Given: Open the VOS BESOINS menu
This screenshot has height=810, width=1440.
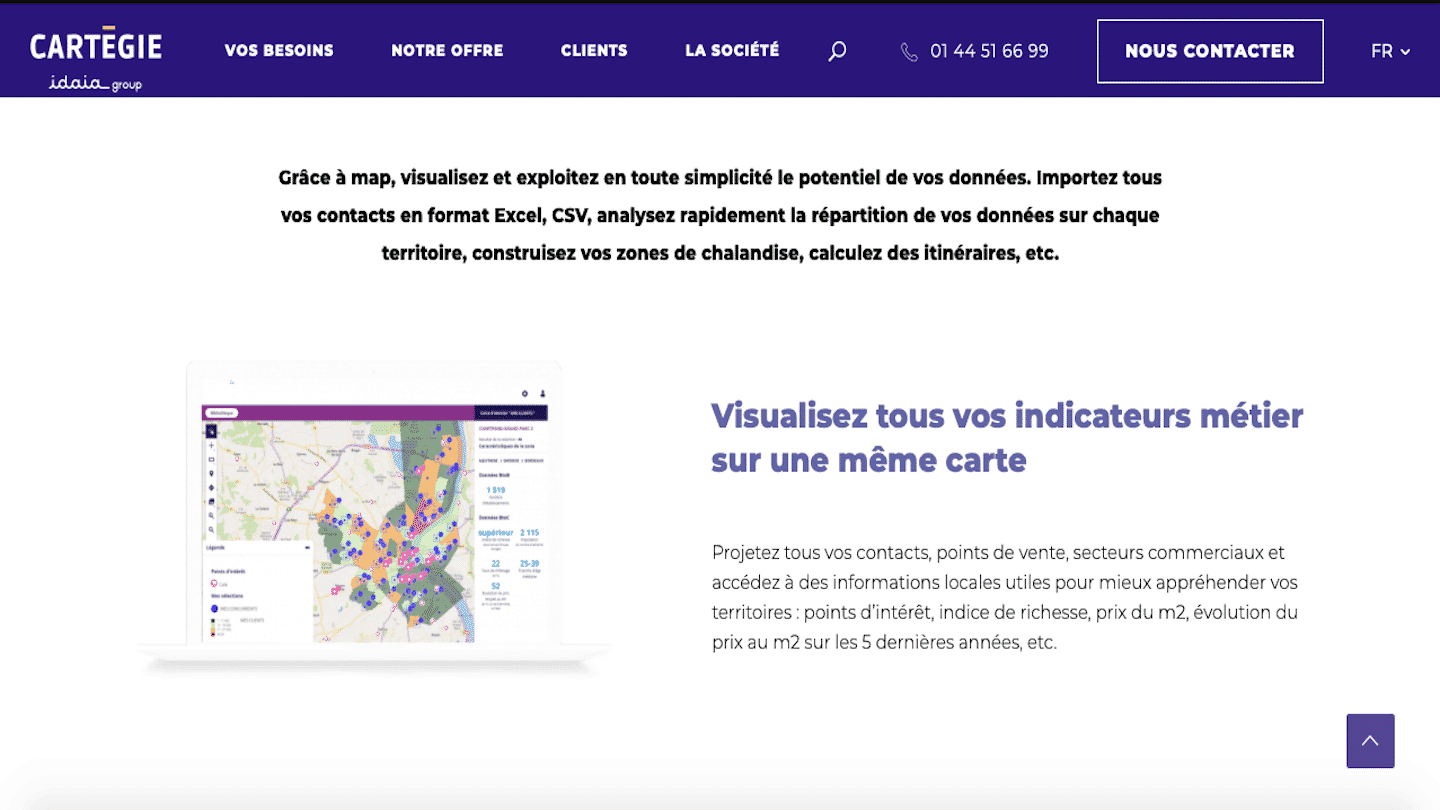Looking at the screenshot, I should pyautogui.click(x=279, y=50).
